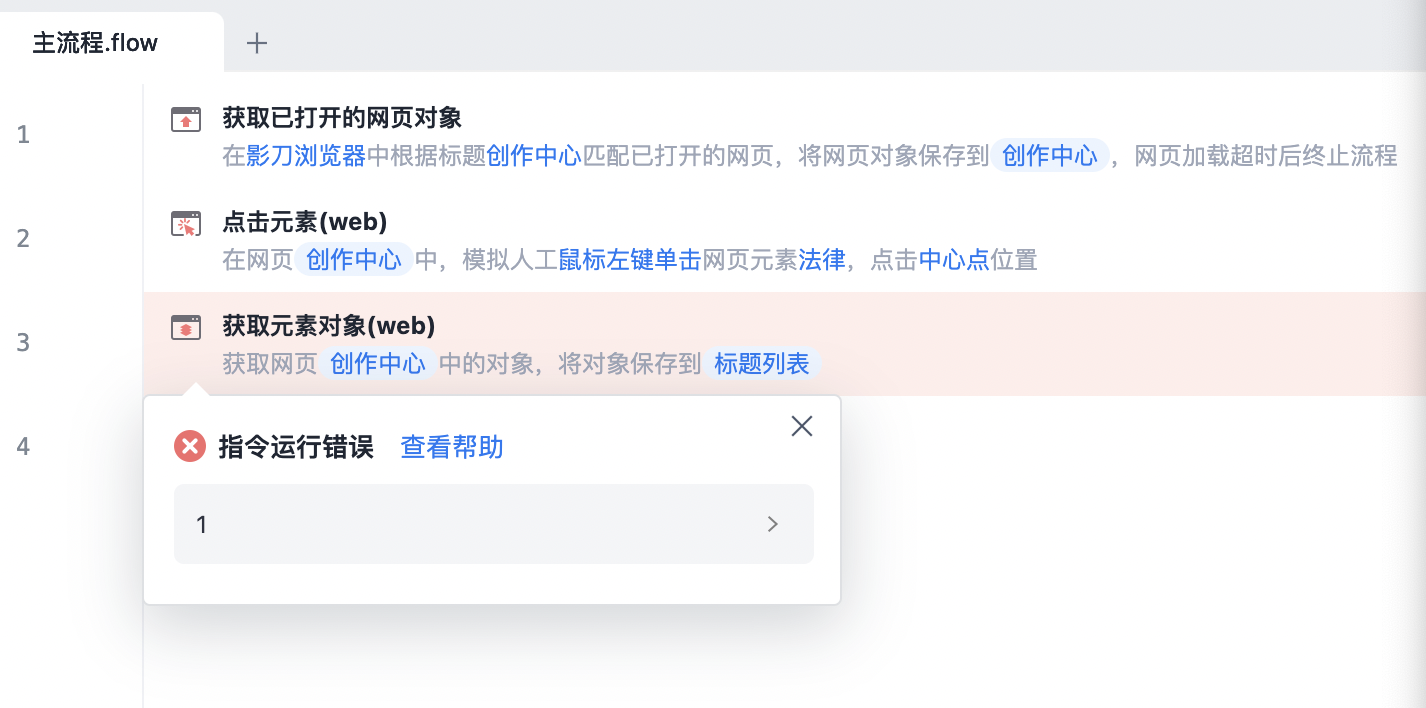
Task: Click 影刀浏览器 link in step 1
Action: point(306,155)
